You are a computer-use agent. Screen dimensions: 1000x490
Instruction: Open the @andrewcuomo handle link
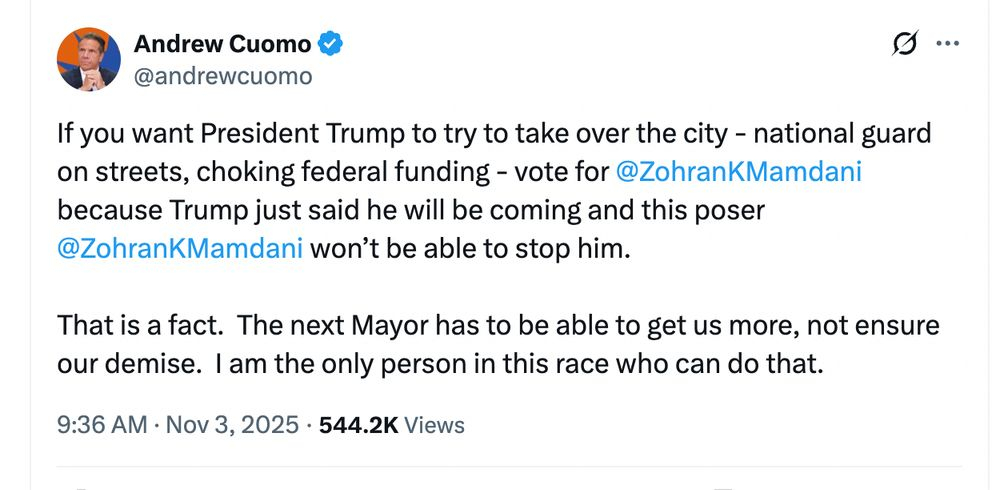223,76
